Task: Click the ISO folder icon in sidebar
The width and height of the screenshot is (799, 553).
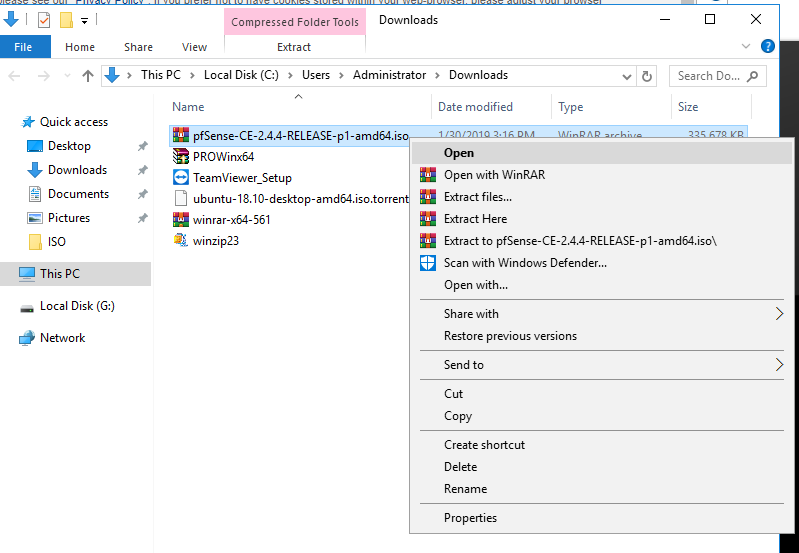Action: pyautogui.click(x=35, y=242)
